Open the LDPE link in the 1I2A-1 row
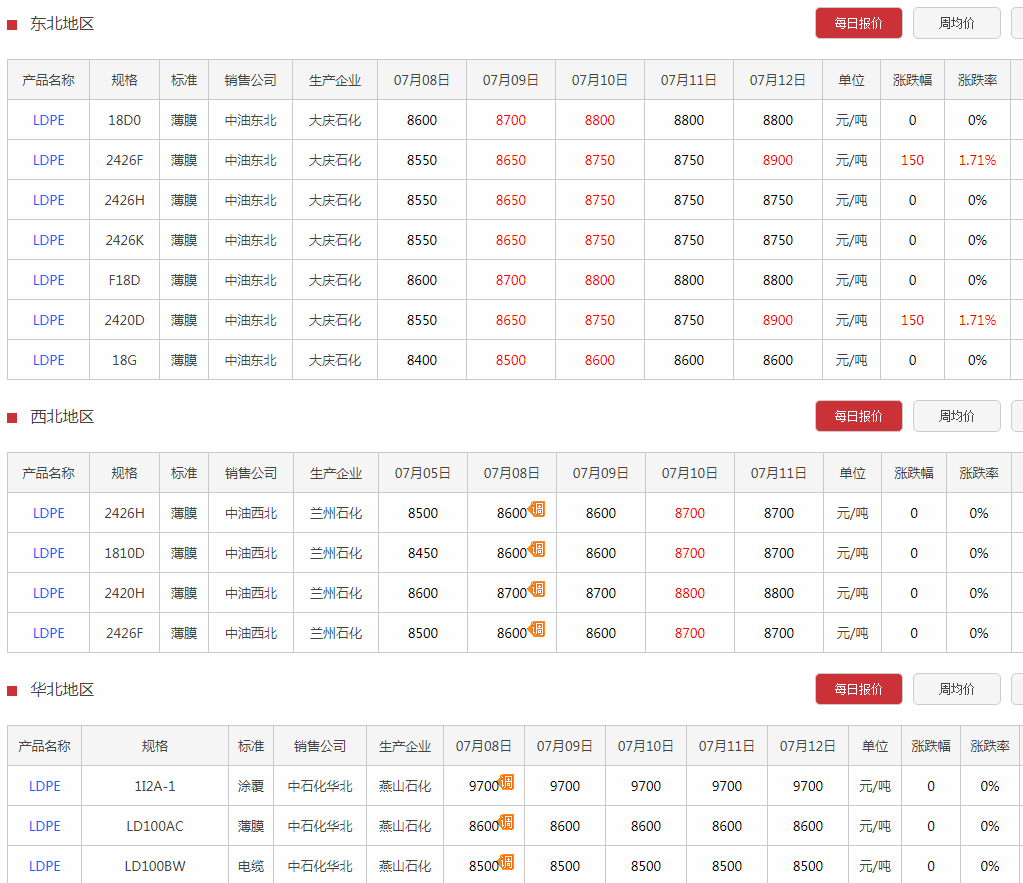This screenshot has width=1023, height=883. [x=44, y=786]
